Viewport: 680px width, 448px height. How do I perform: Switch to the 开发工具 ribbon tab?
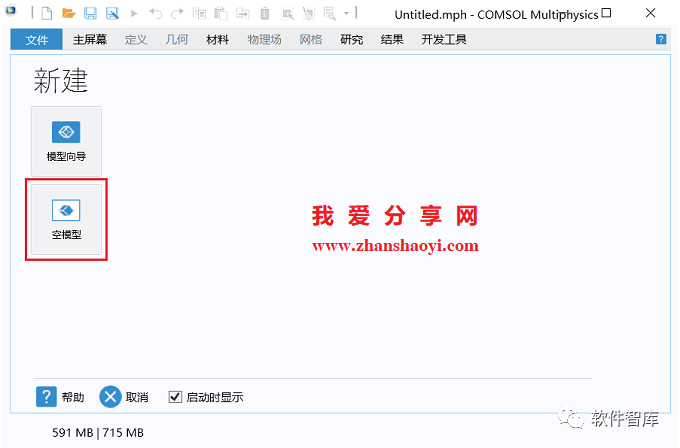444,39
